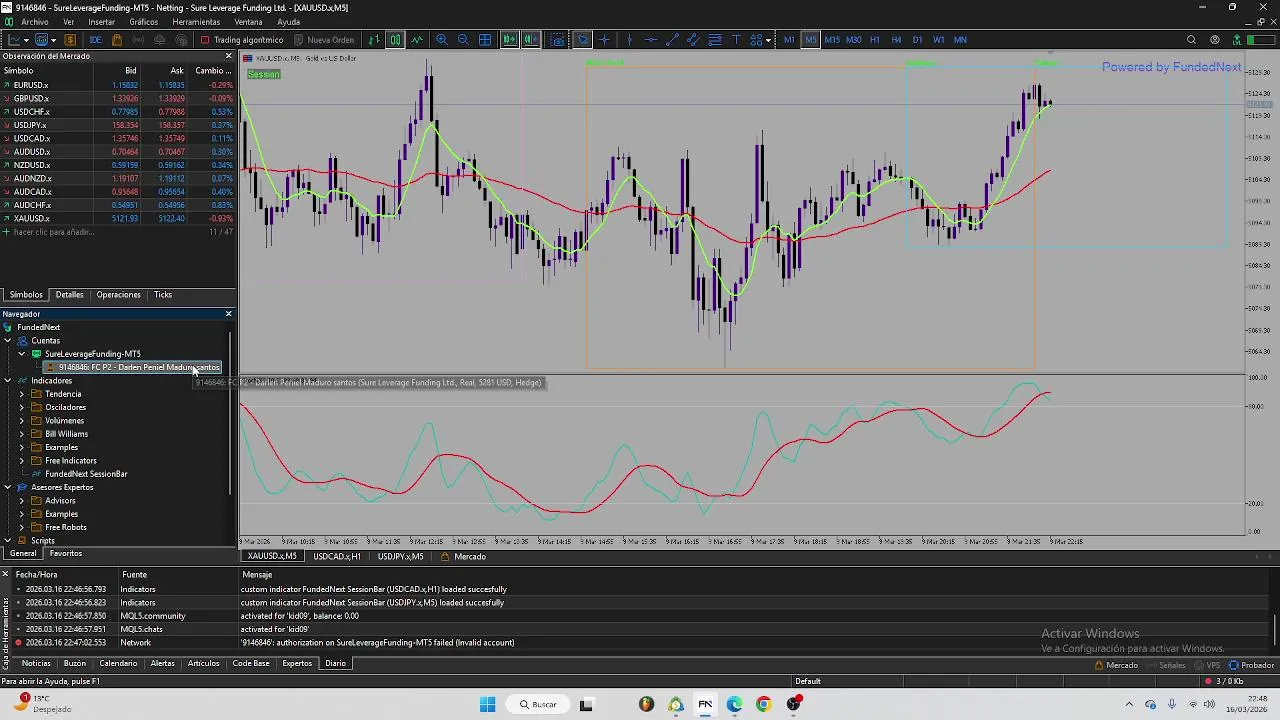Expand the Free Indicators folder
The image size is (1280, 720).
coord(22,461)
